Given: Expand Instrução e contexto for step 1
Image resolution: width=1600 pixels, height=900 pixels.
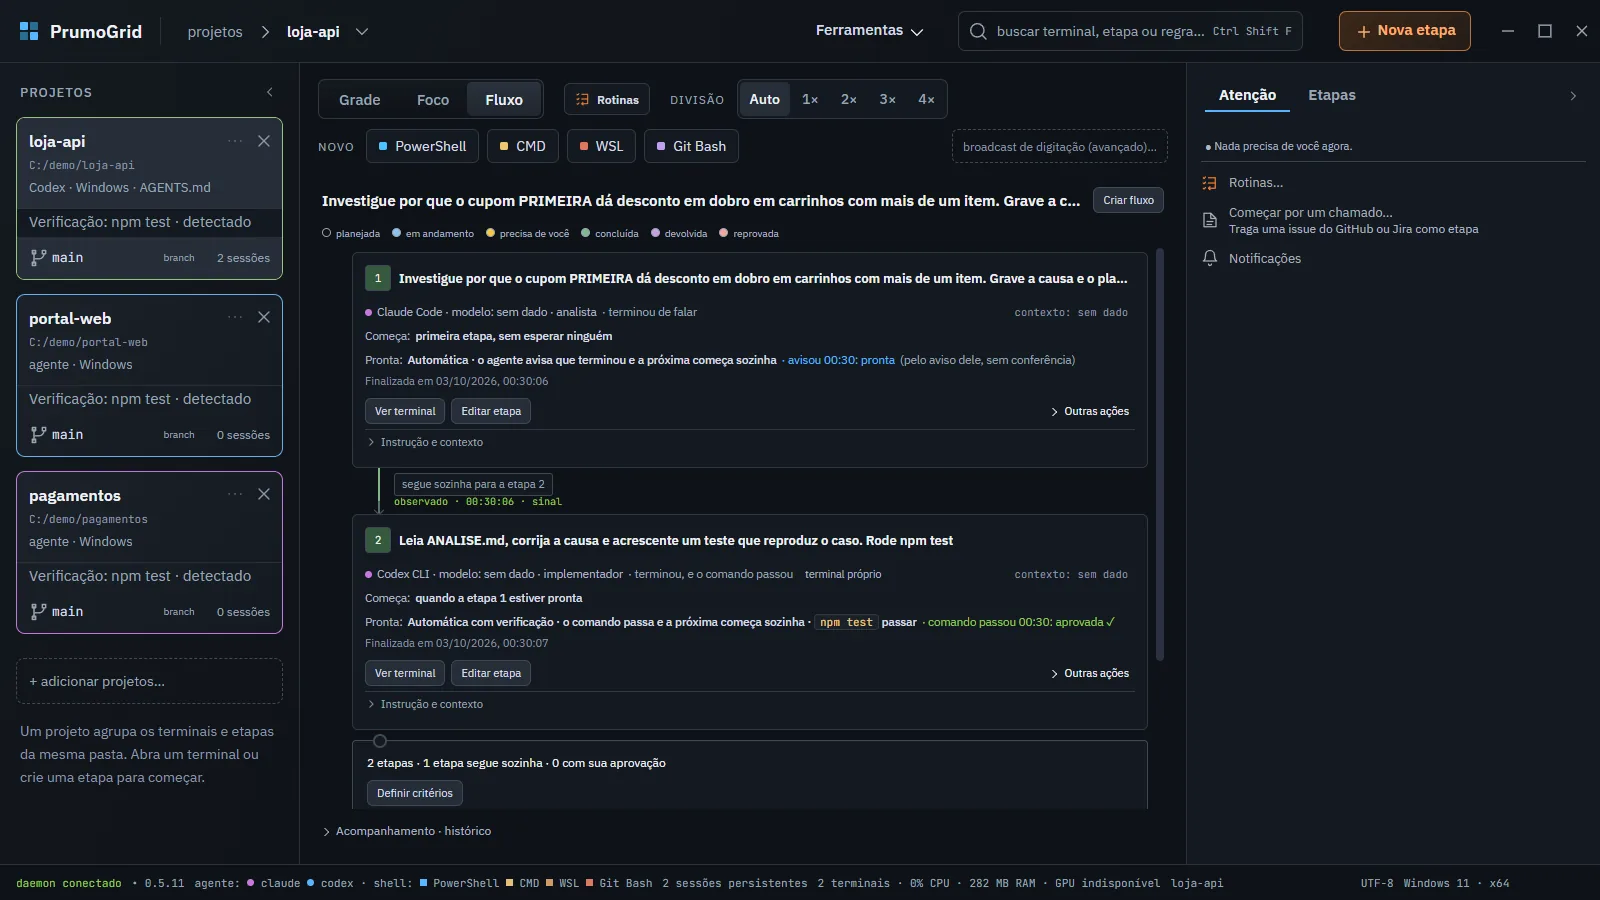Looking at the screenshot, I should point(426,442).
